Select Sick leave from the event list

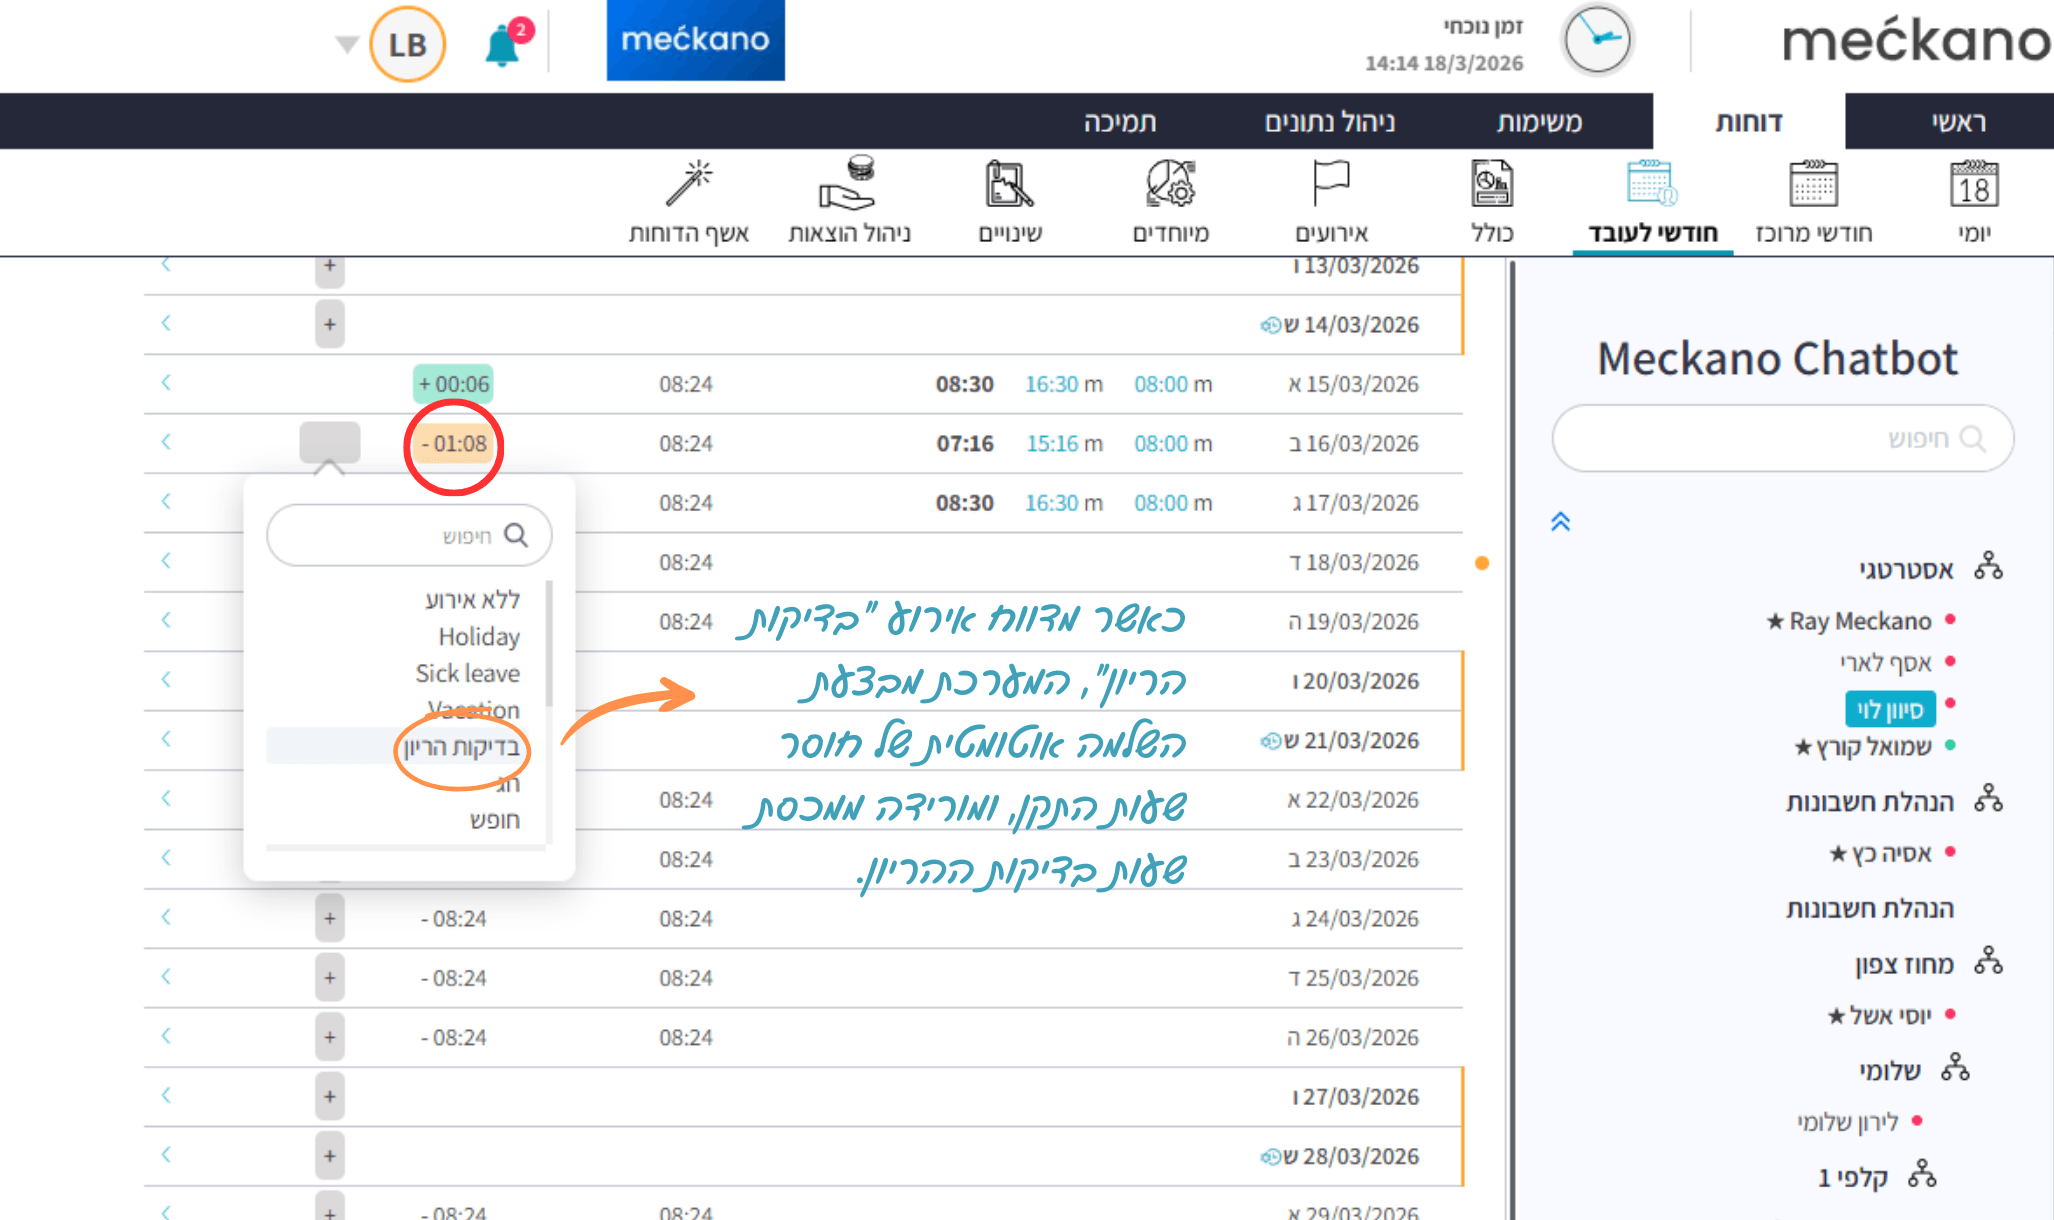[467, 673]
